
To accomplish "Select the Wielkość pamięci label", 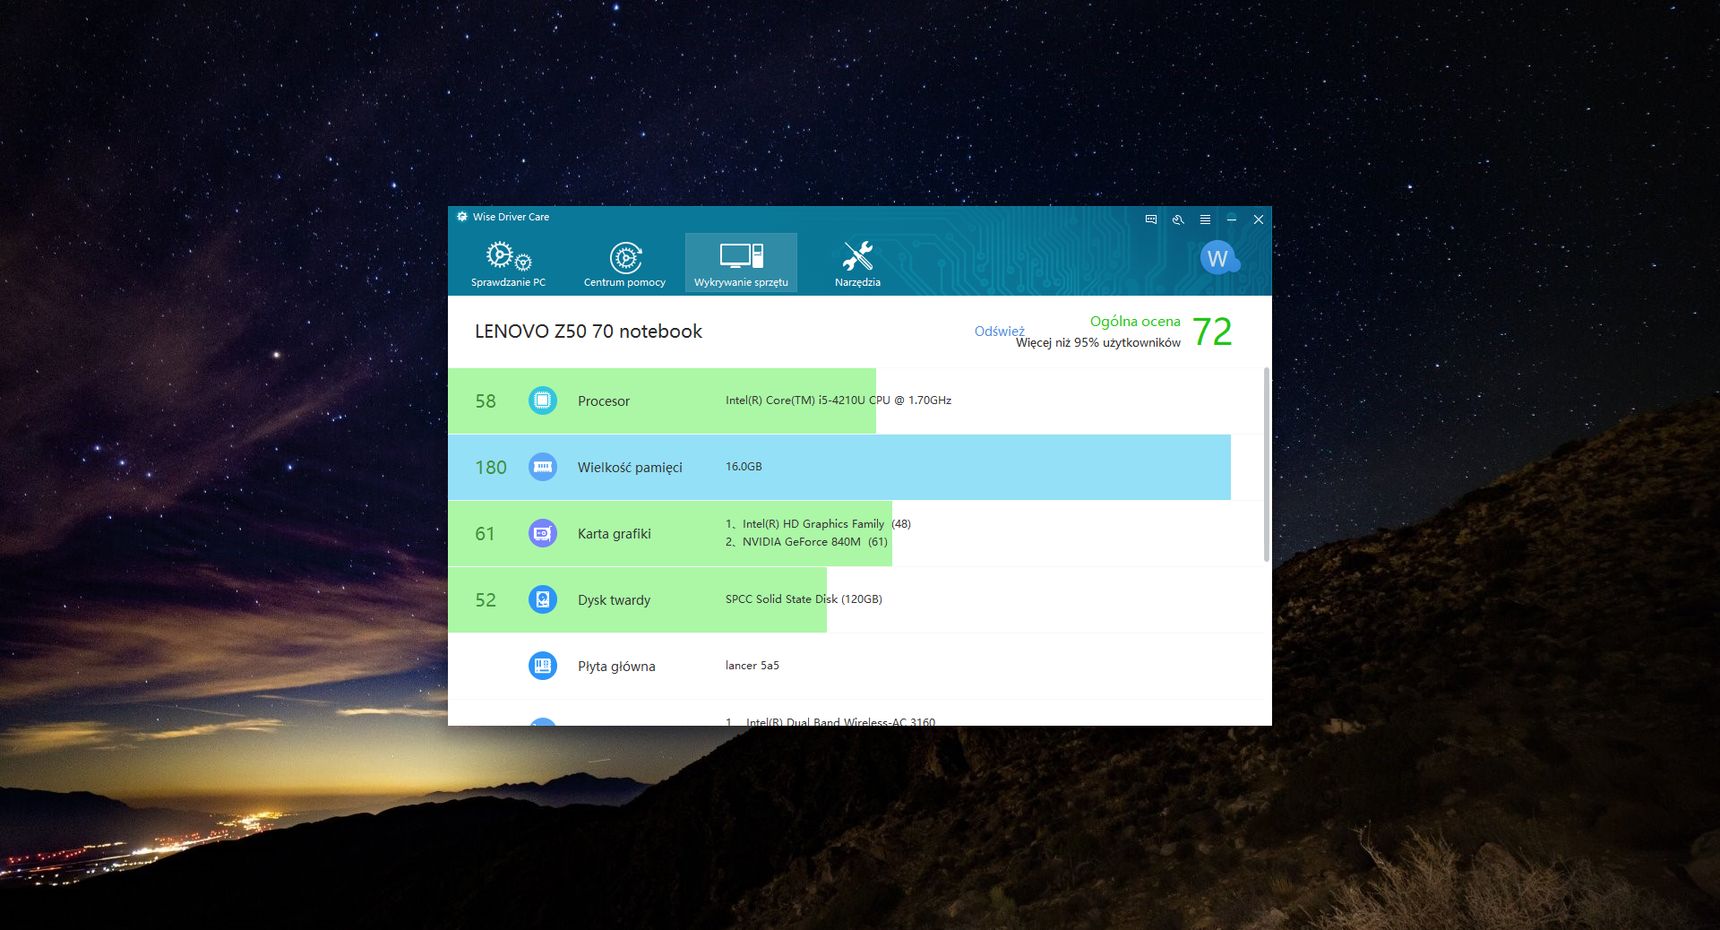I will click(x=630, y=467).
